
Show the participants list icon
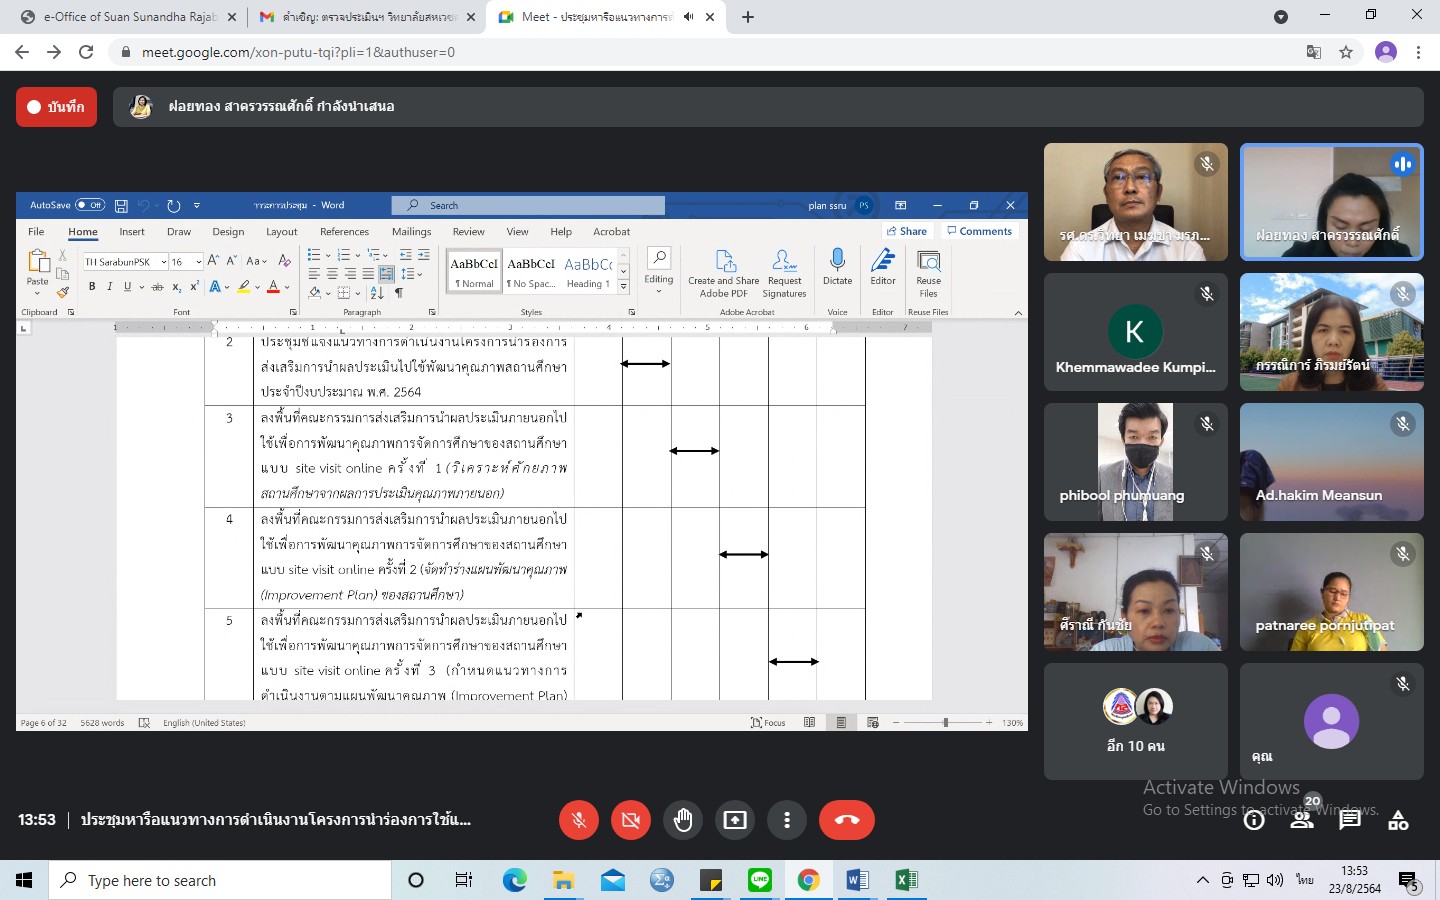tap(1302, 820)
